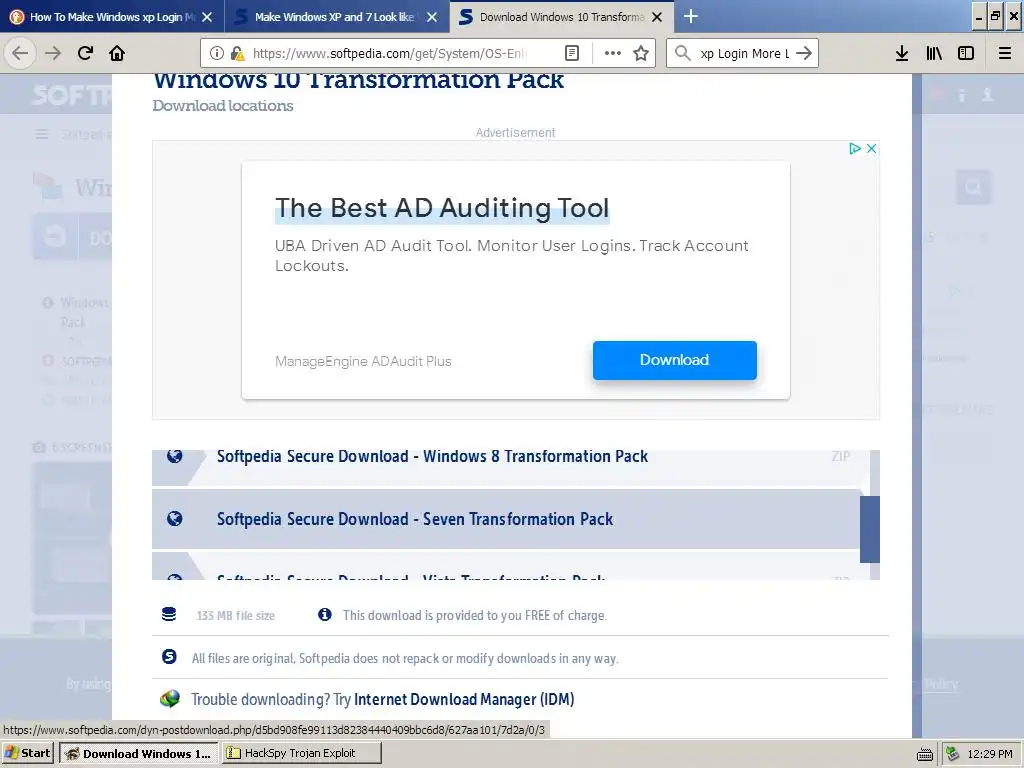Viewport: 1024px width, 768px height.
Task: Submit search with the go arrow
Action: point(804,53)
